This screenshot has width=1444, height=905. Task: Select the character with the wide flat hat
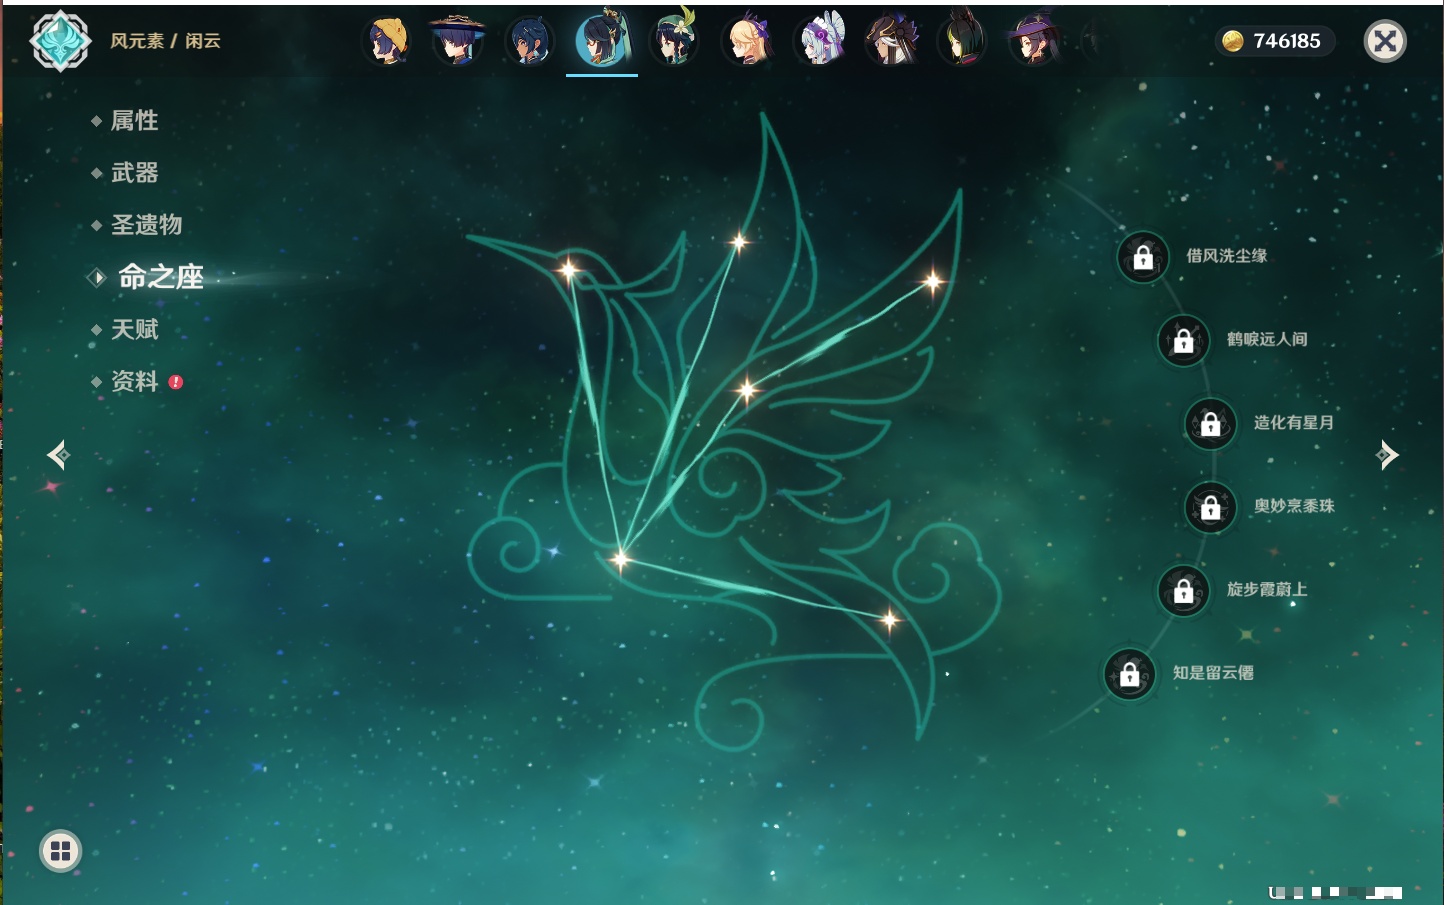pyautogui.click(x=457, y=41)
